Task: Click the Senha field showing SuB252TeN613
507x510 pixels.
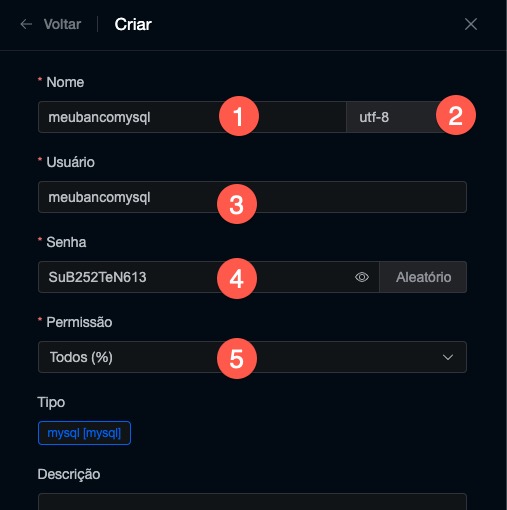Action: click(208, 277)
